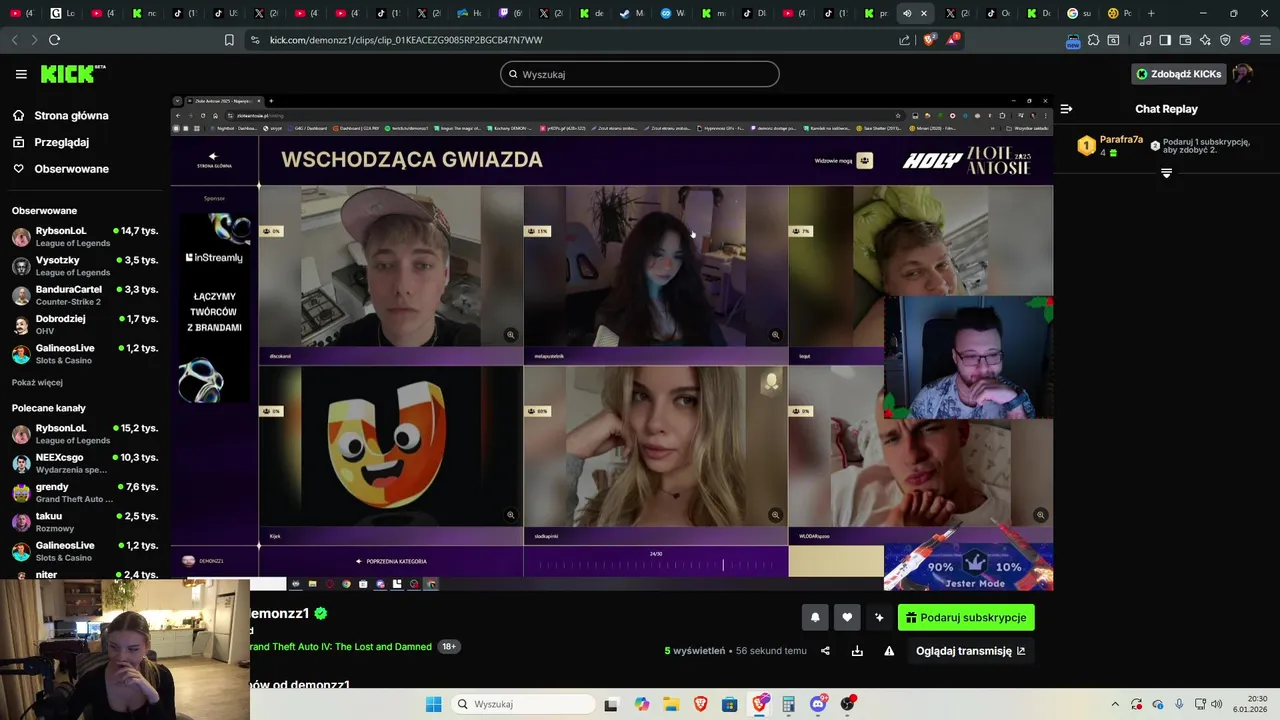Click discokarol video thumbnail in the clip

click(x=391, y=267)
